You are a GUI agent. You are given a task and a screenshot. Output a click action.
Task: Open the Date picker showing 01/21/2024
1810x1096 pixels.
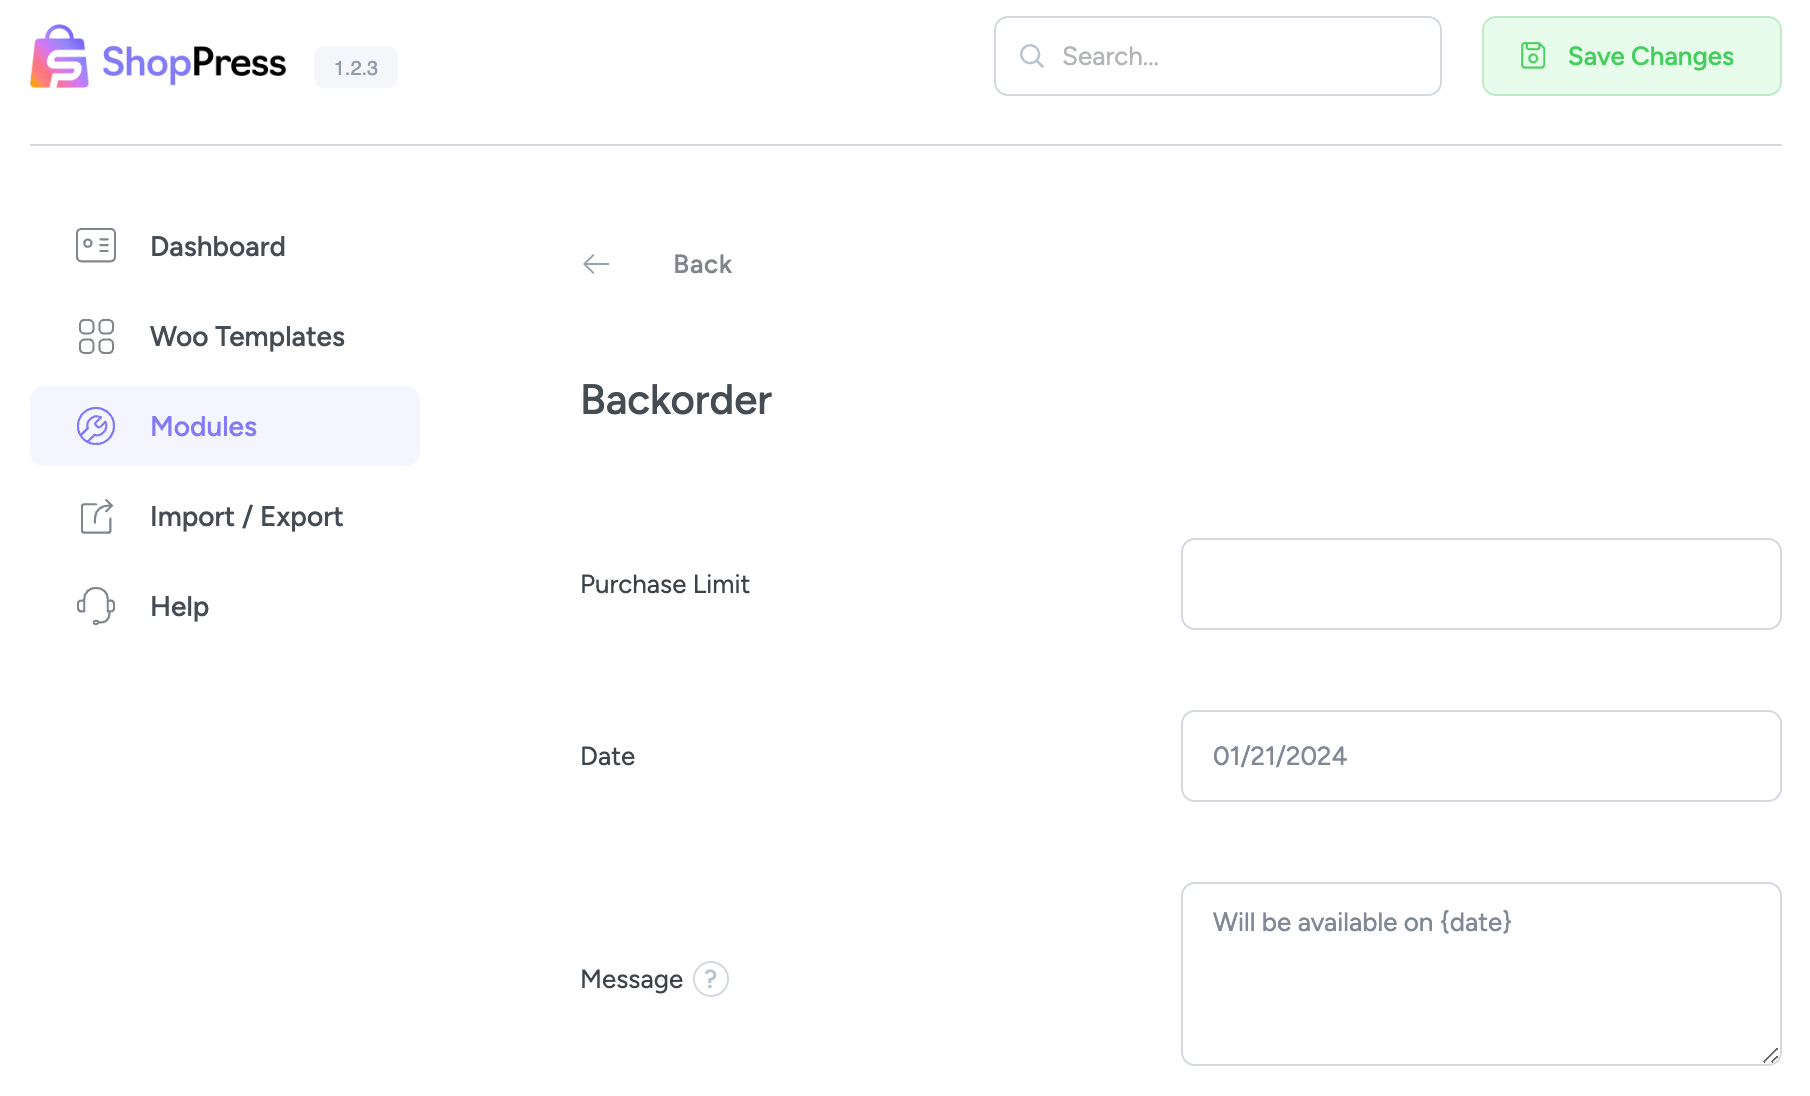pos(1480,756)
